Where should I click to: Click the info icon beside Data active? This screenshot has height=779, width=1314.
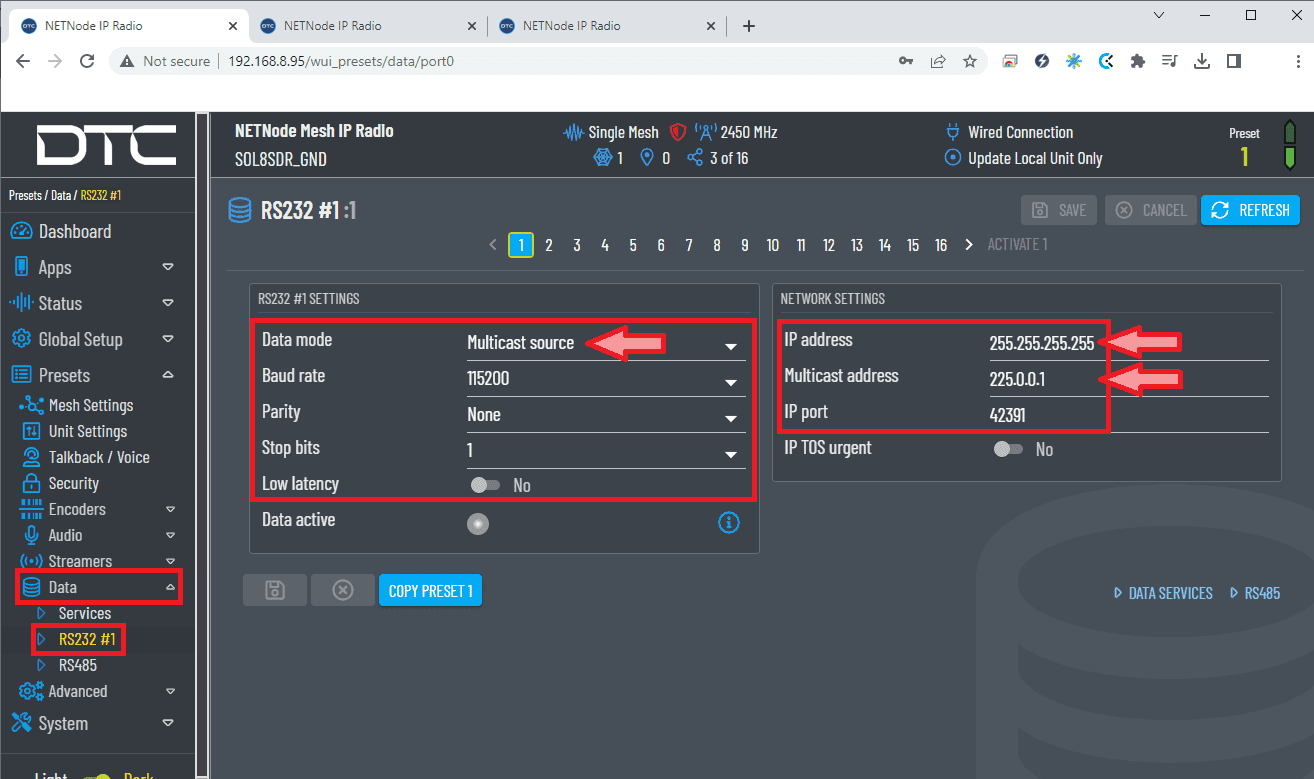coord(729,522)
